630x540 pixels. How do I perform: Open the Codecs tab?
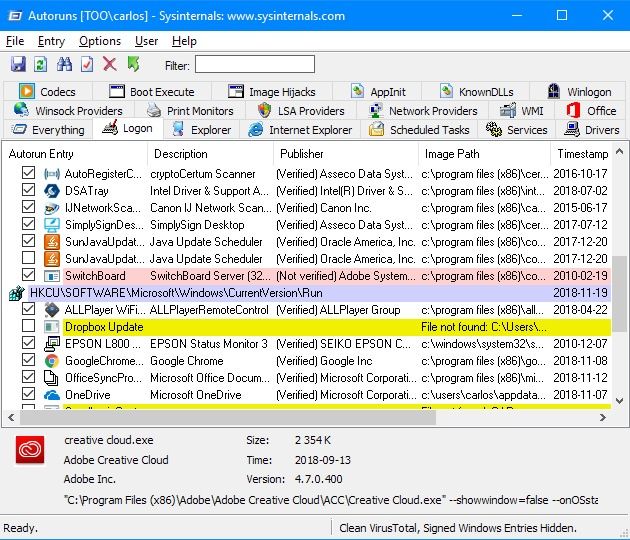pyautogui.click(x=48, y=92)
